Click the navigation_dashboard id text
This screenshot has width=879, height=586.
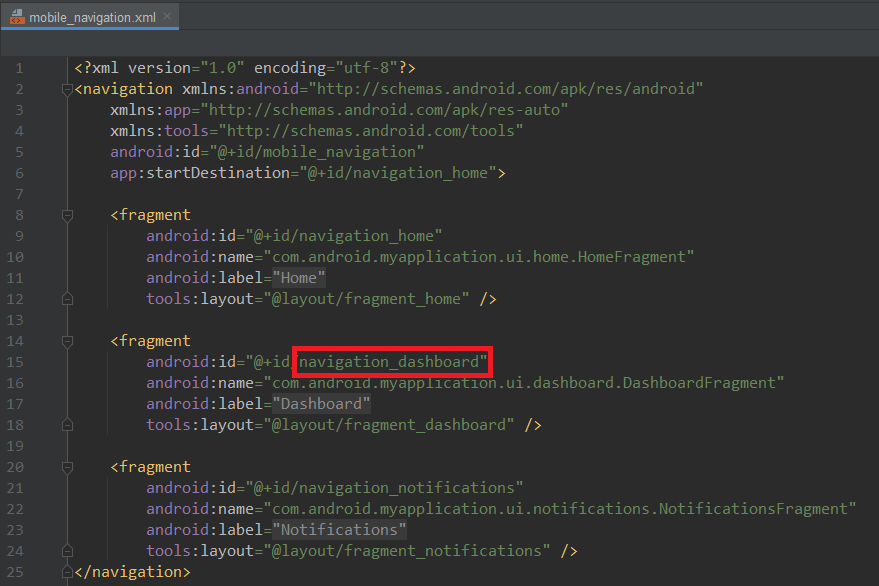[389, 362]
